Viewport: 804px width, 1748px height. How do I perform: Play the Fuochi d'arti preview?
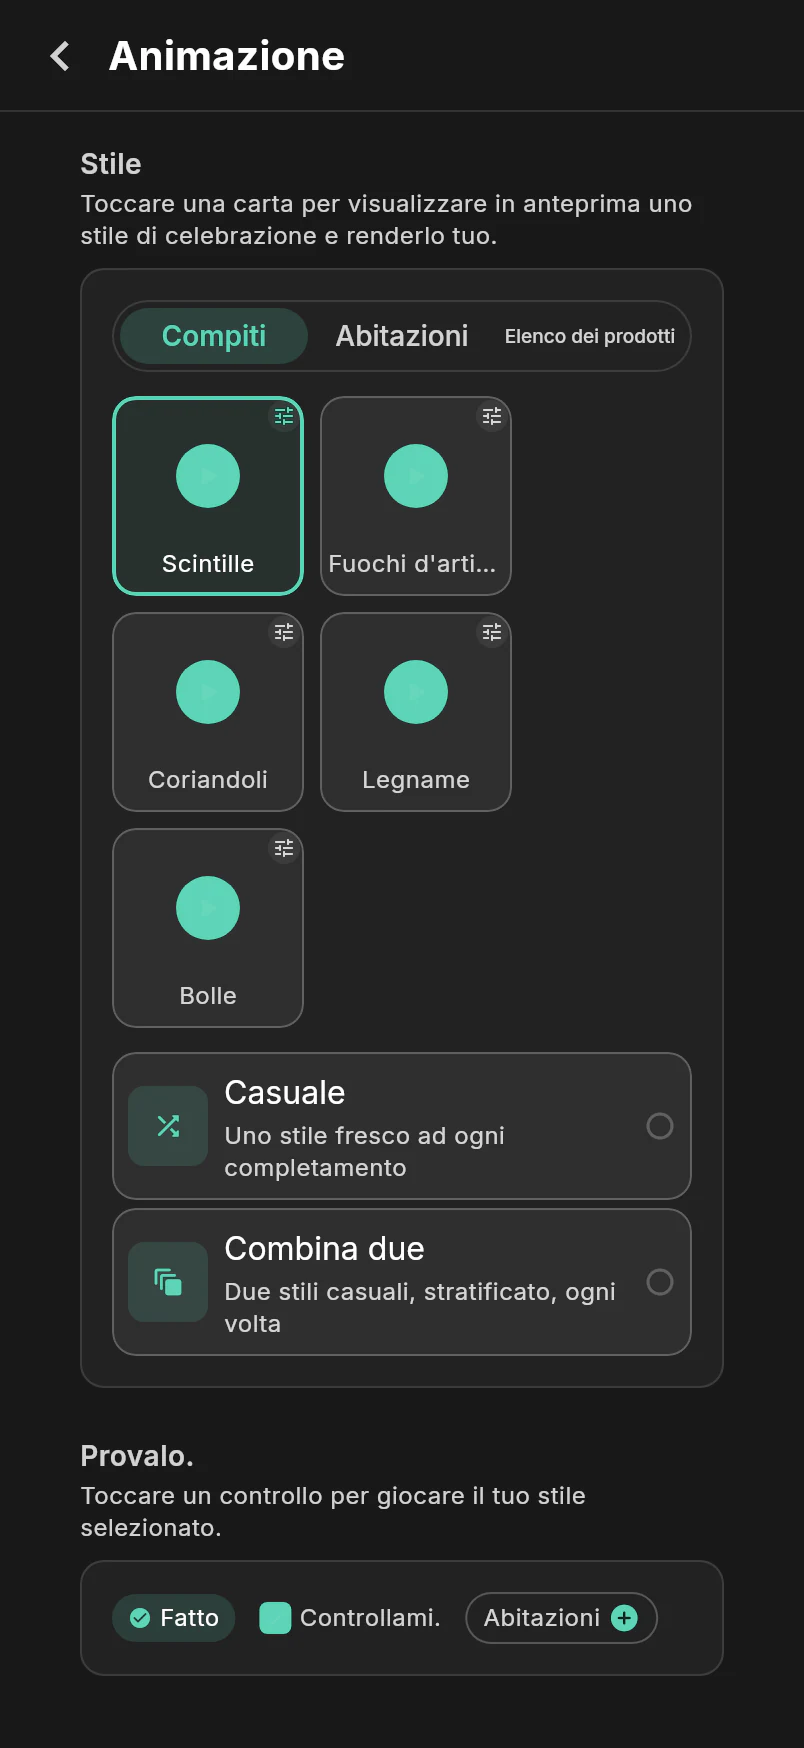tap(416, 476)
